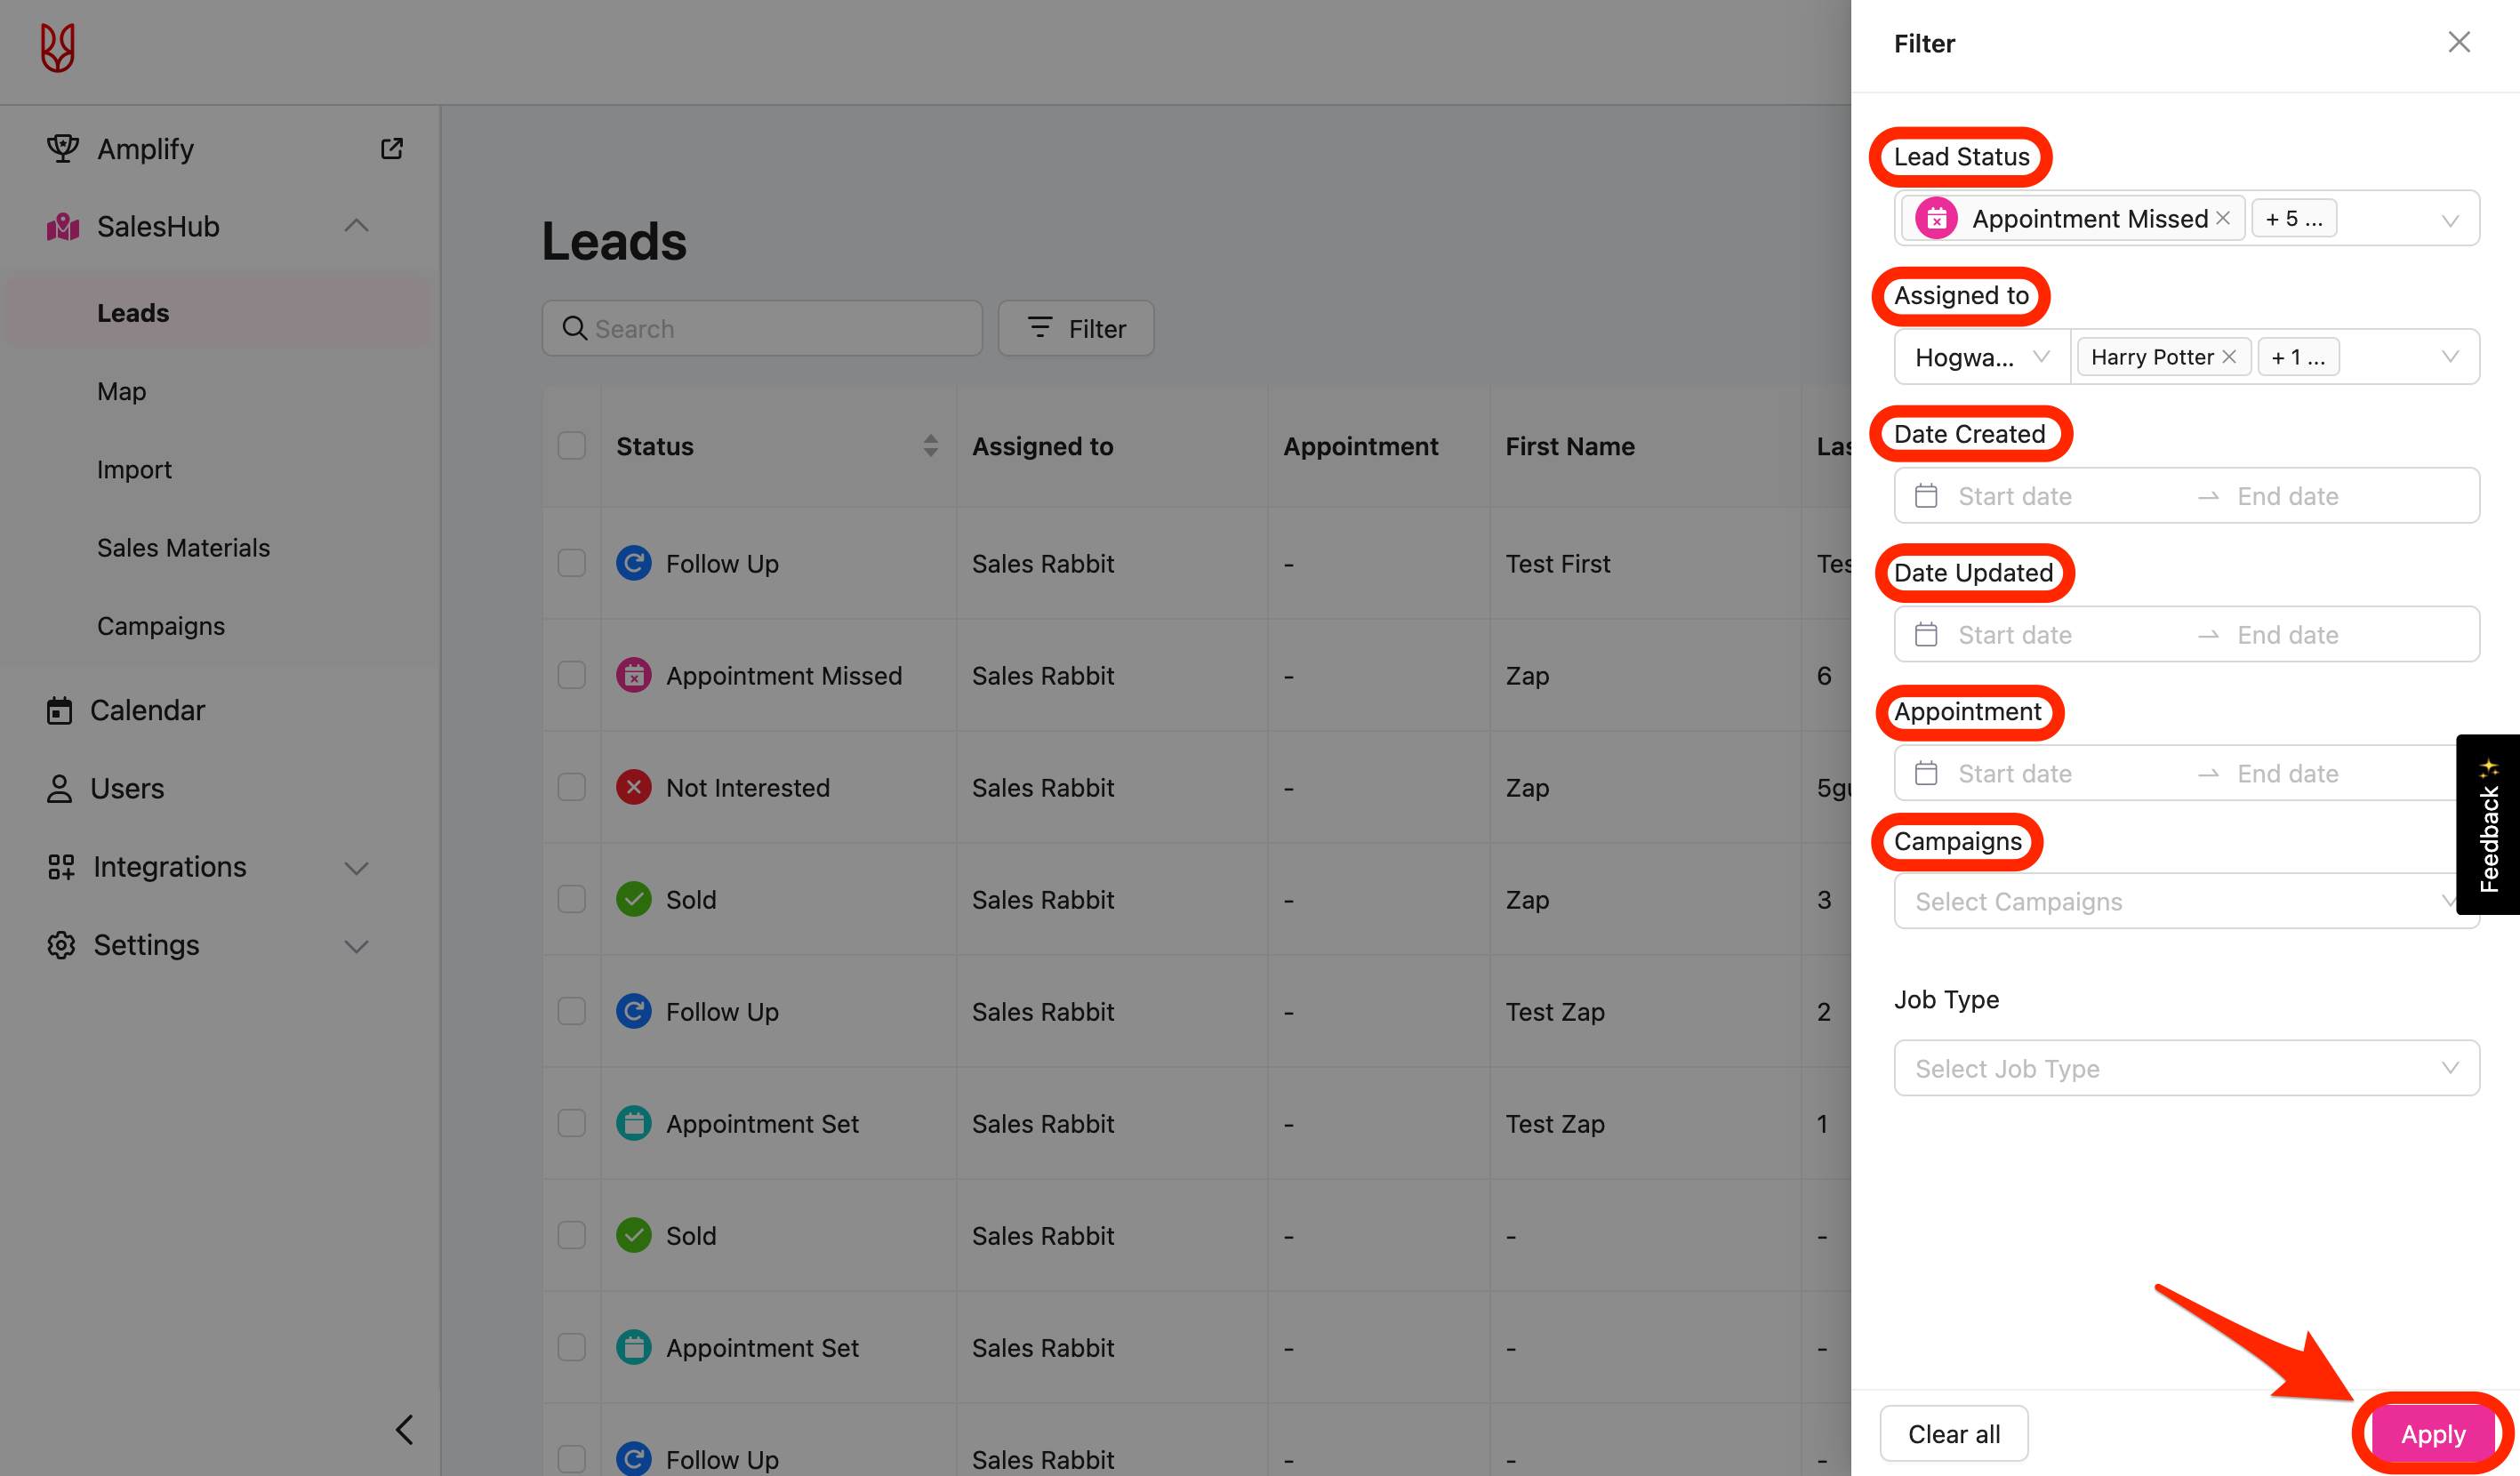Select the Not Interested lead row checkbox
Image resolution: width=2520 pixels, height=1476 pixels.
[571, 788]
